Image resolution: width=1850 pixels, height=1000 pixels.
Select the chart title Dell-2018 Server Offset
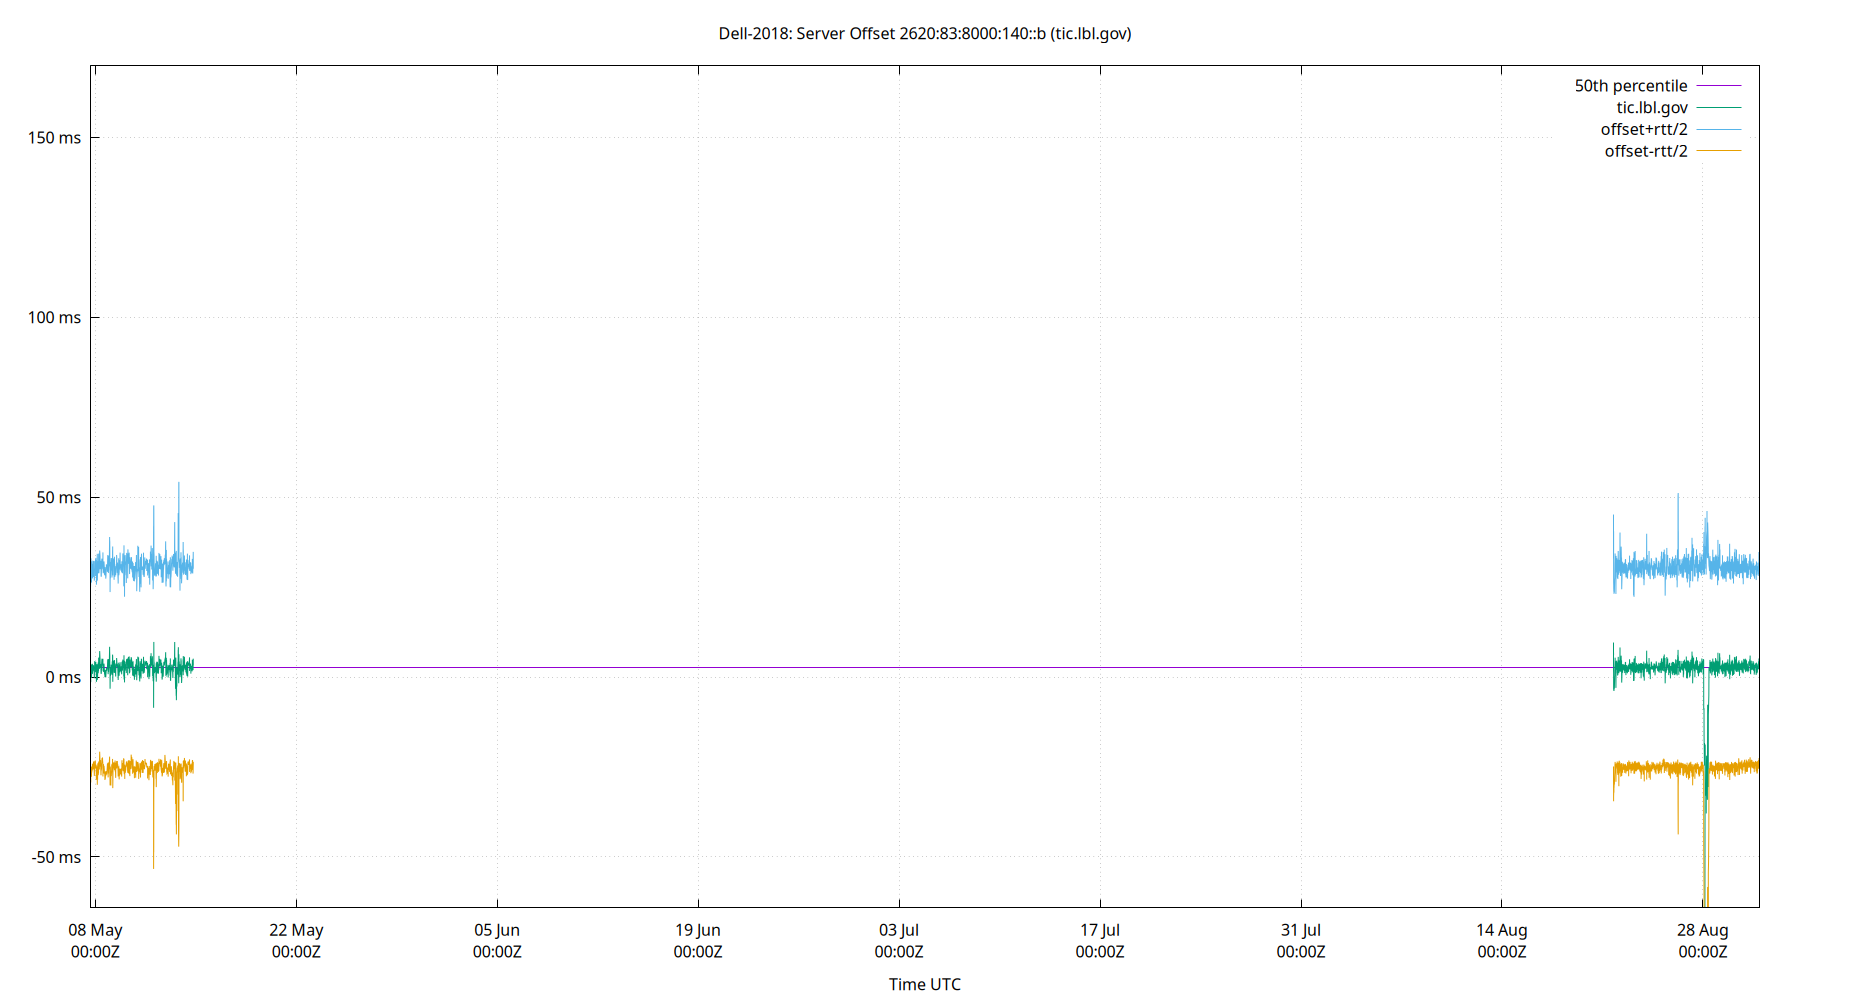925,33
